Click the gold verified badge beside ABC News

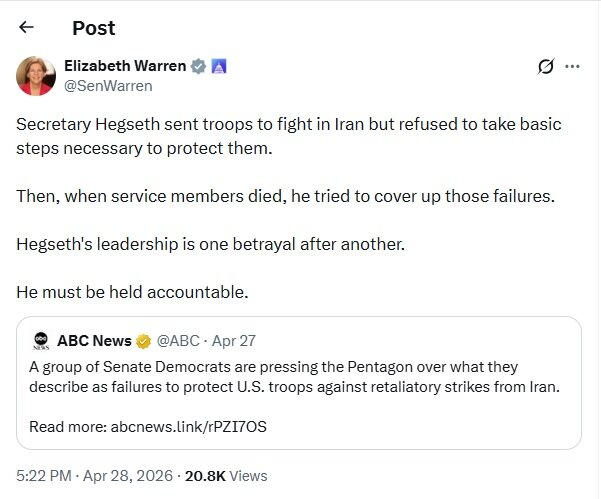pos(144,340)
